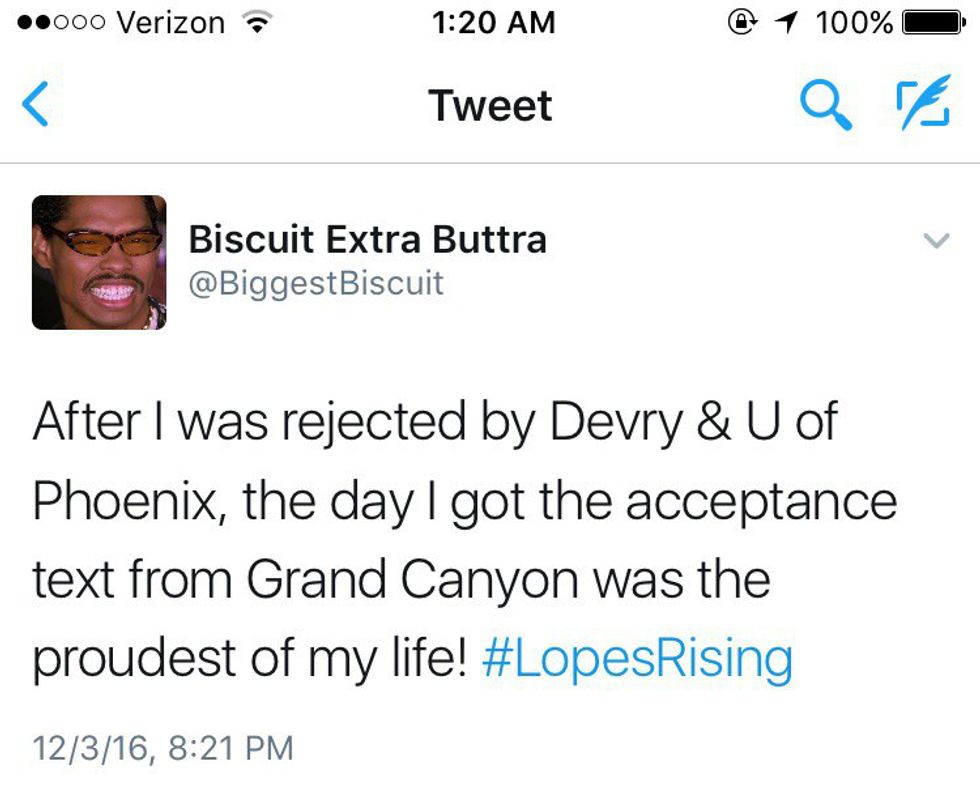The image size is (980, 801).
Task: Tap the tweet line beginning "After I was rejected"
Action: point(434,422)
